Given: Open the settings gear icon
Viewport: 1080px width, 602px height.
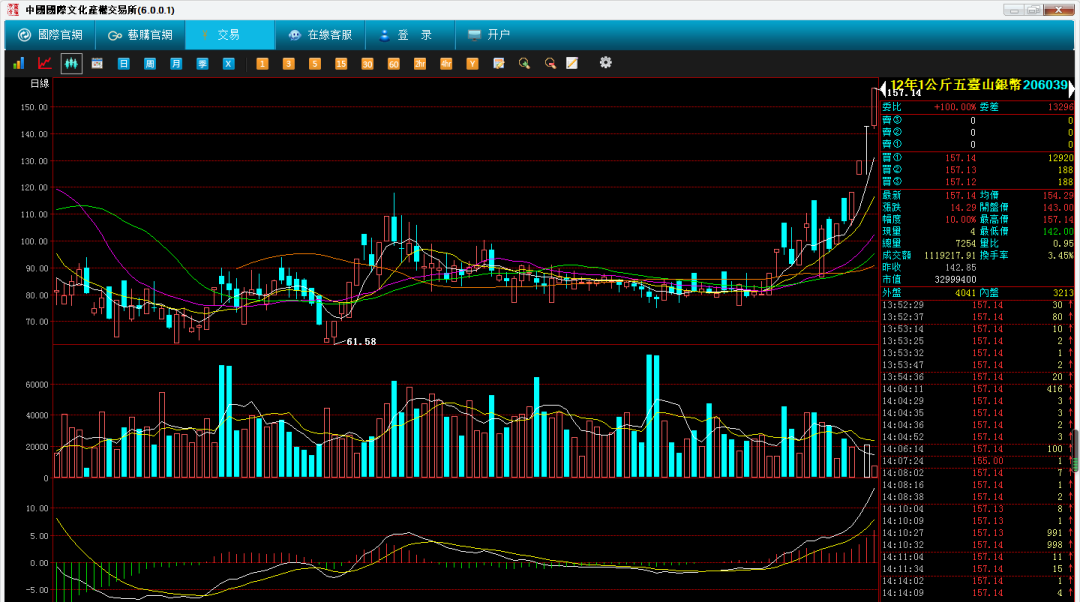Looking at the screenshot, I should coord(605,63).
